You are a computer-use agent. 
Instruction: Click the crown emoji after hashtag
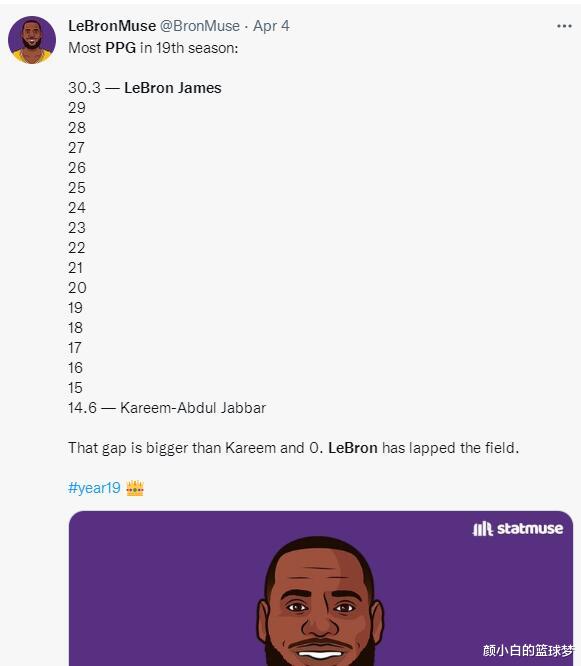pos(135,488)
